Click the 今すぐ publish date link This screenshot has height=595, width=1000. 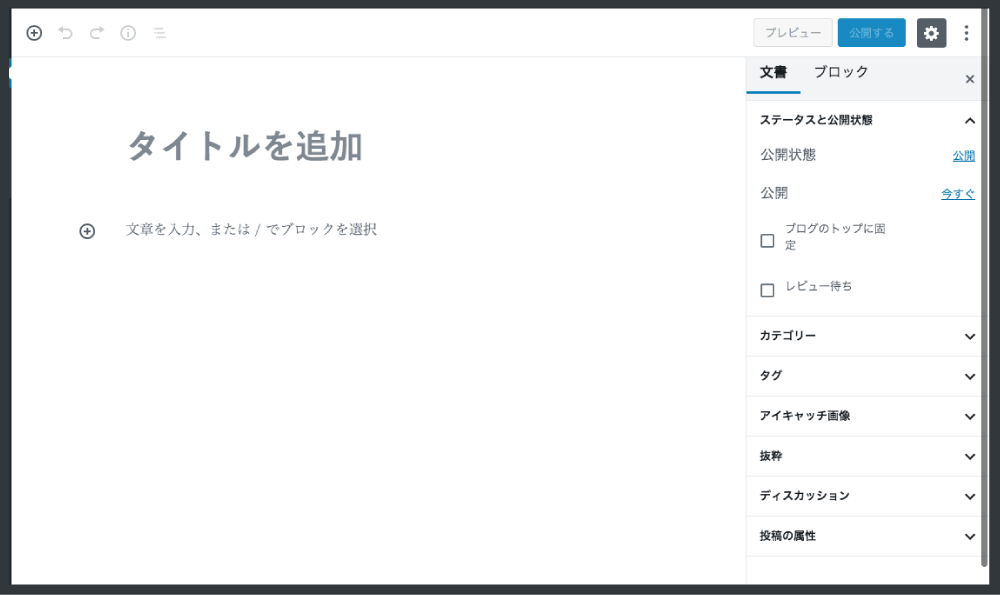[957, 194]
